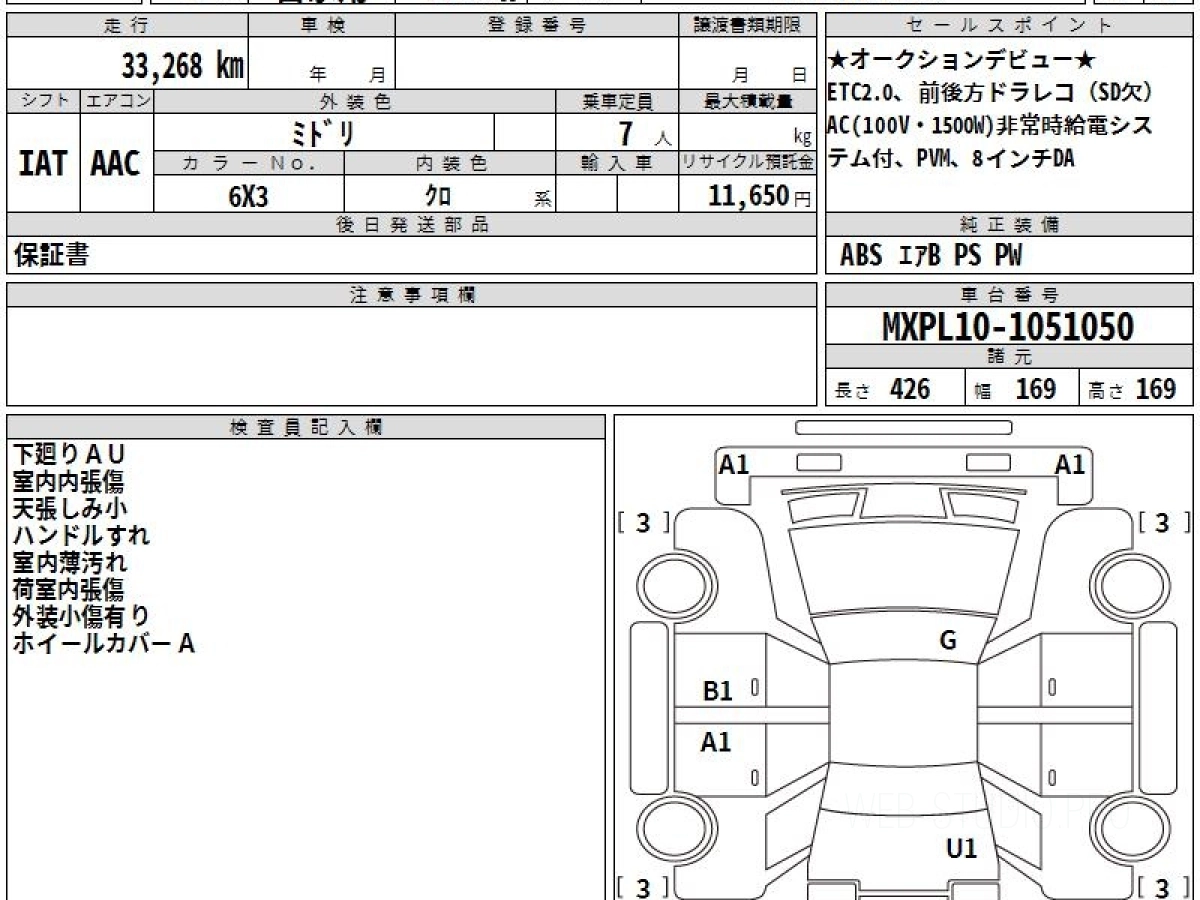The height and width of the screenshot is (900, 1200).
Task: Select length value 長さ 426
Action: [x=882, y=389]
